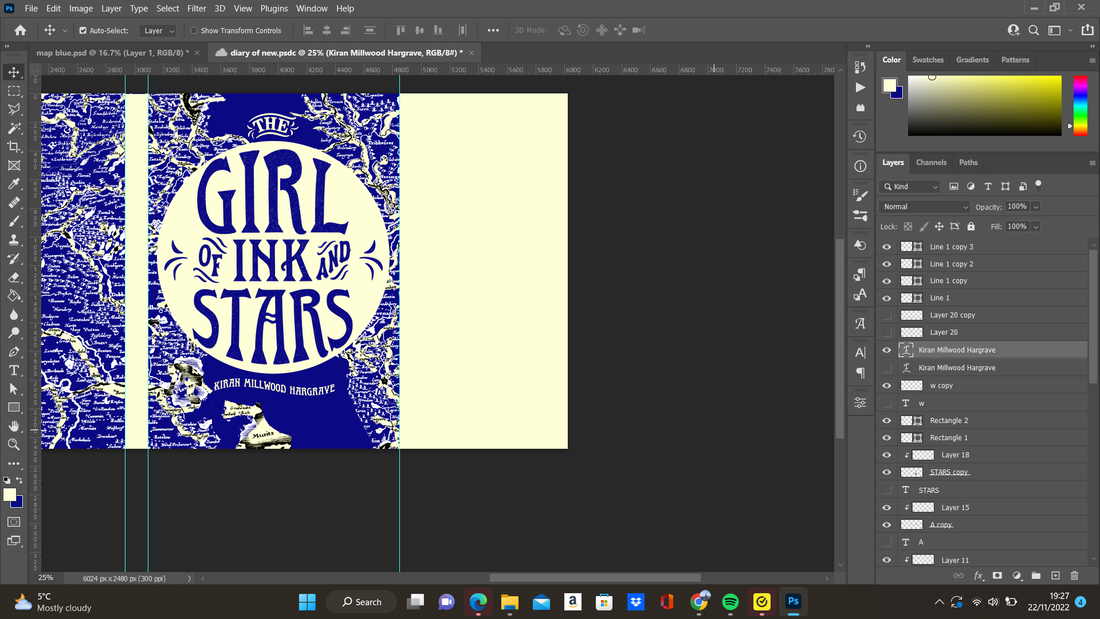Image resolution: width=1100 pixels, height=619 pixels.
Task: Open the History panel icon
Action: tap(860, 137)
